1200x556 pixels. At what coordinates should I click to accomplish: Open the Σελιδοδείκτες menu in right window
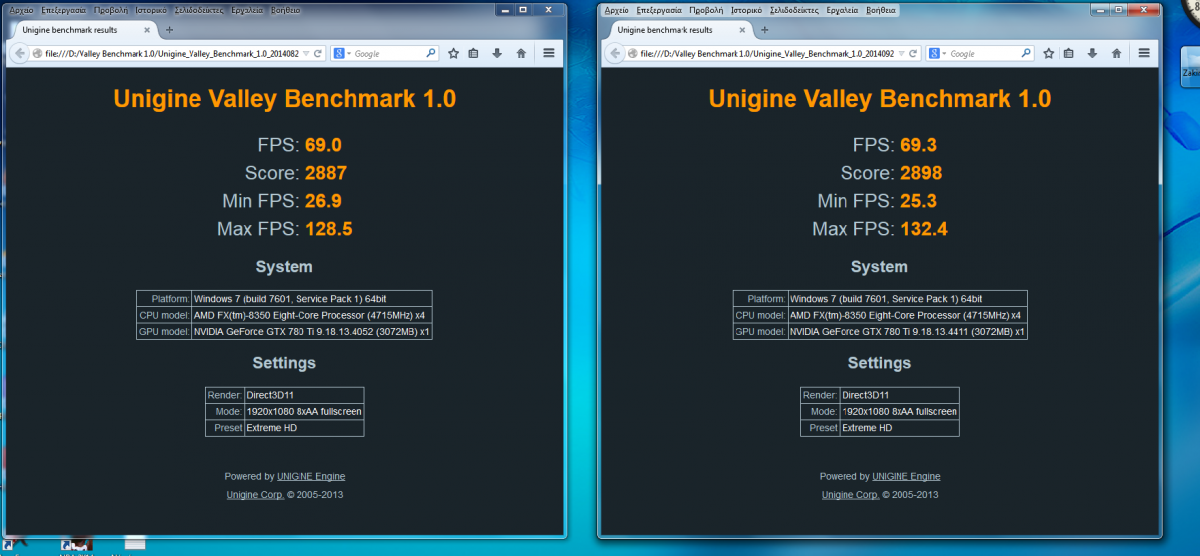coord(794,9)
